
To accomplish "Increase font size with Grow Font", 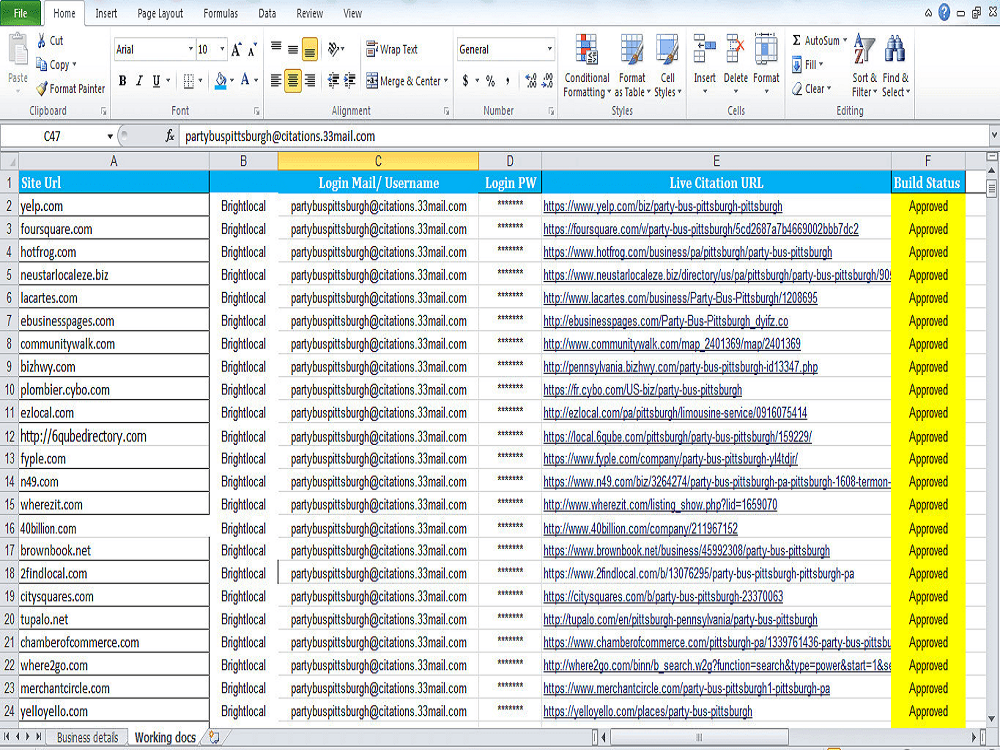I will click(237, 49).
